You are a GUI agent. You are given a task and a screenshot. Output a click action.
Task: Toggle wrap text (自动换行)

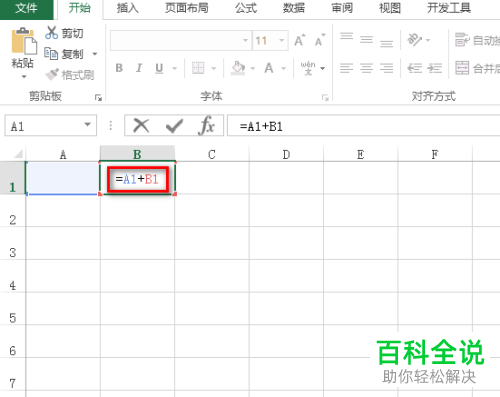click(477, 40)
